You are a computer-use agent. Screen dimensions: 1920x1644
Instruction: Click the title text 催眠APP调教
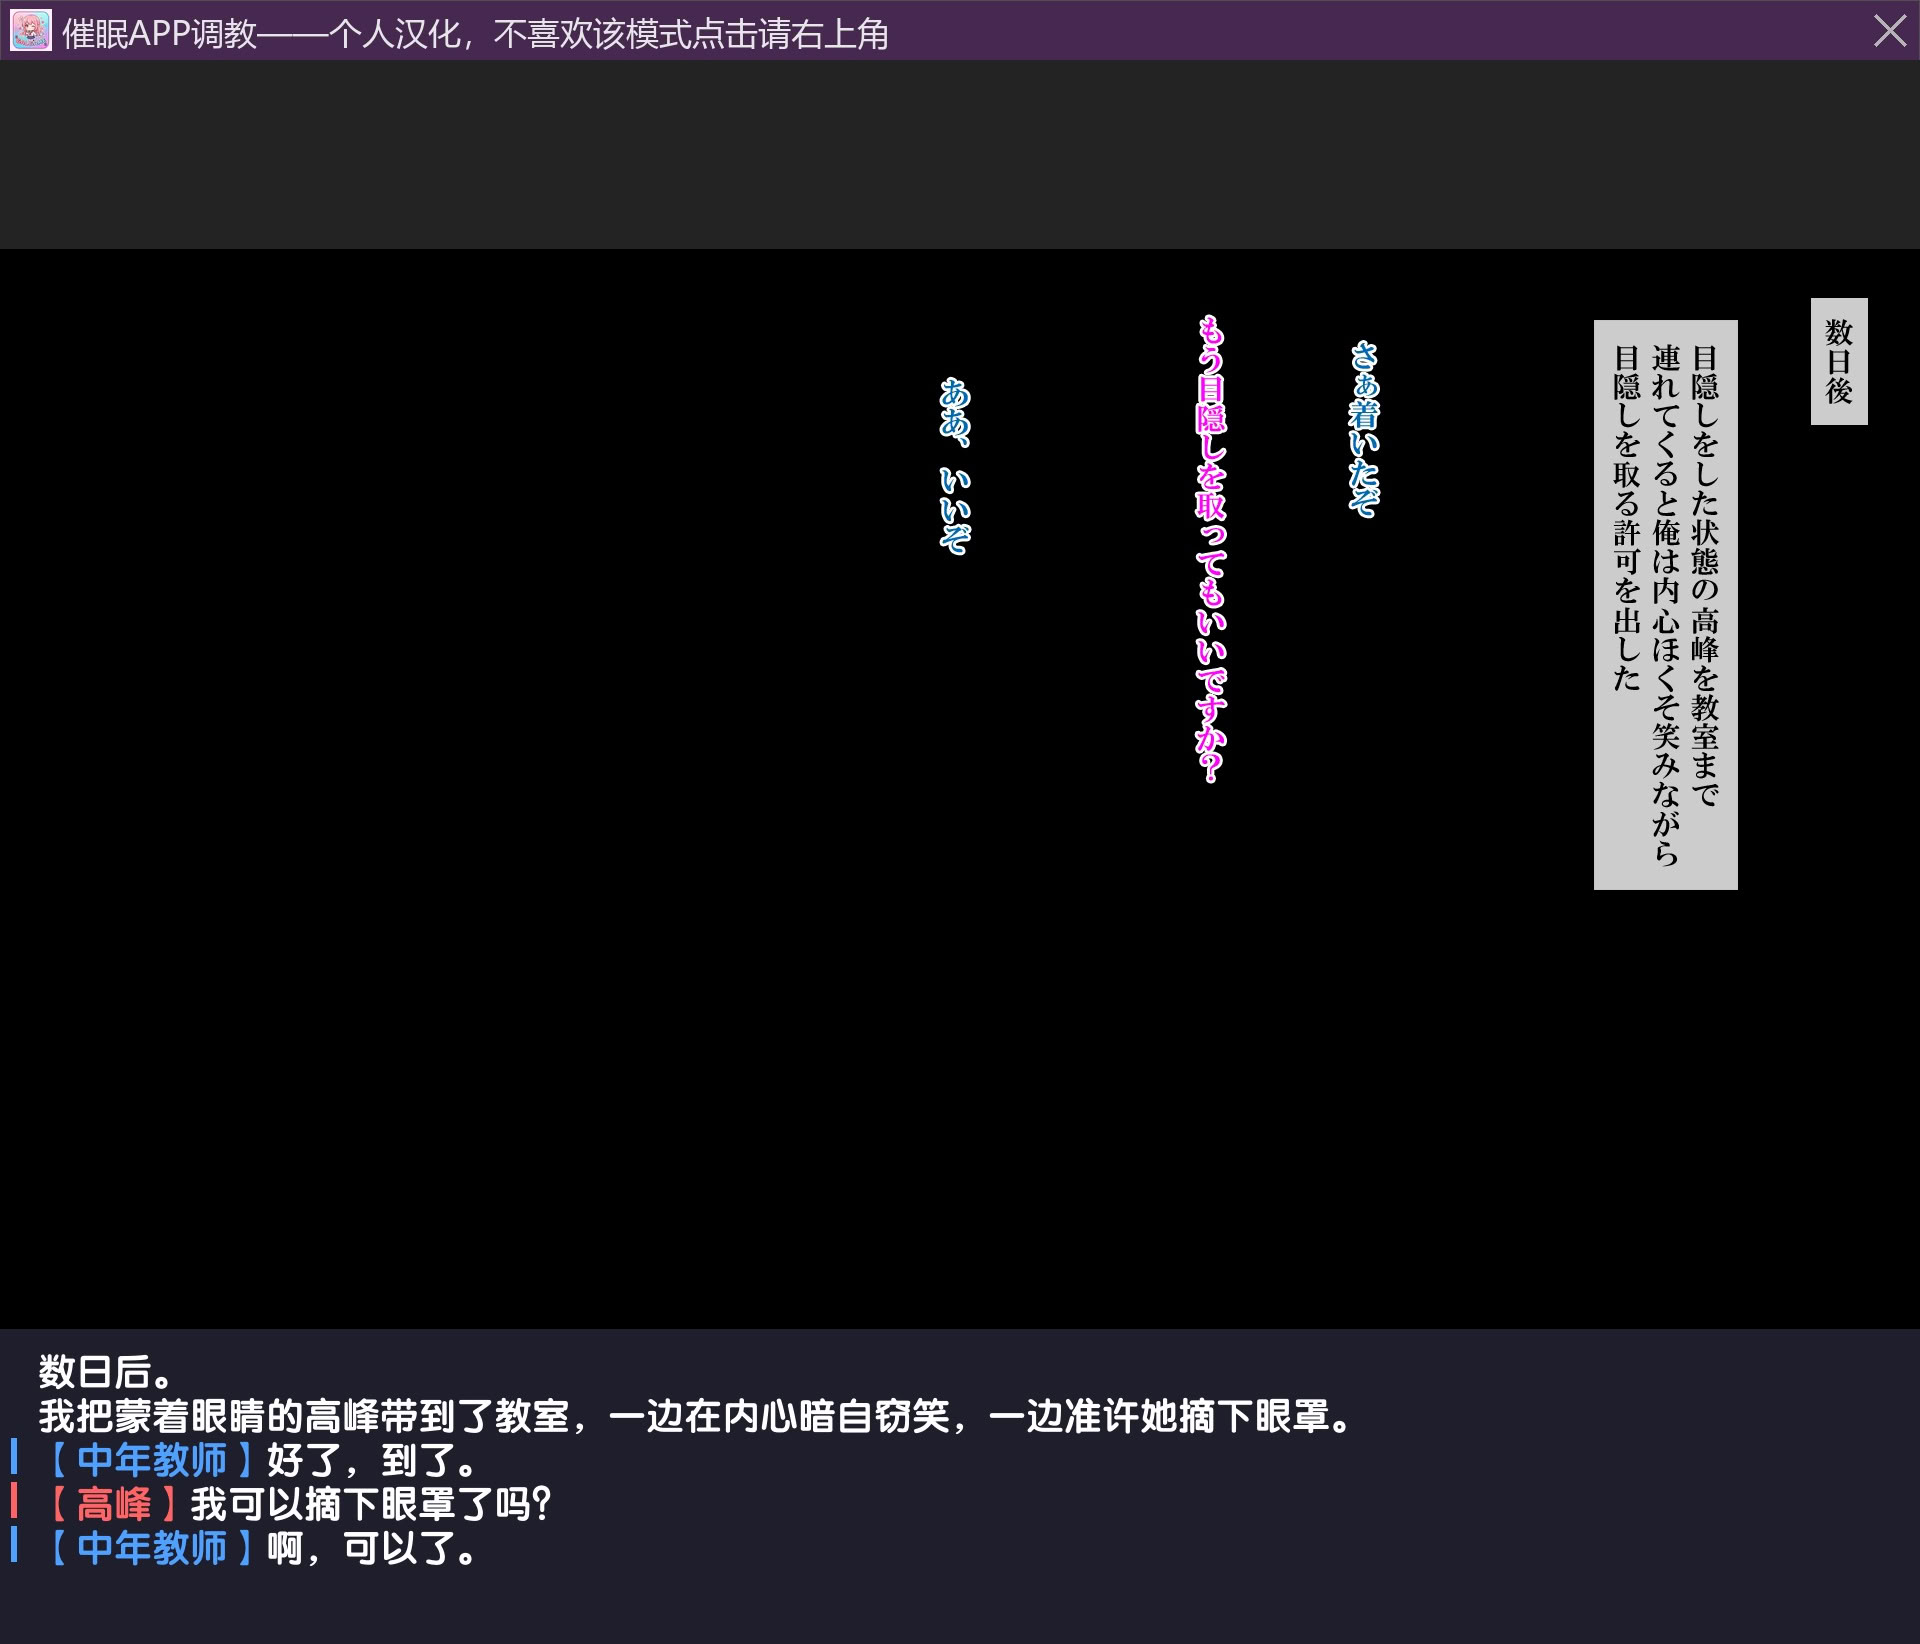click(160, 34)
